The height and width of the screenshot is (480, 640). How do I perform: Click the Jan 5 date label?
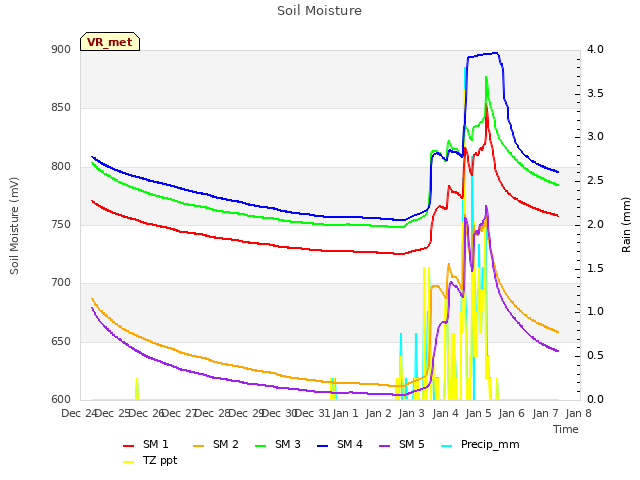(478, 413)
